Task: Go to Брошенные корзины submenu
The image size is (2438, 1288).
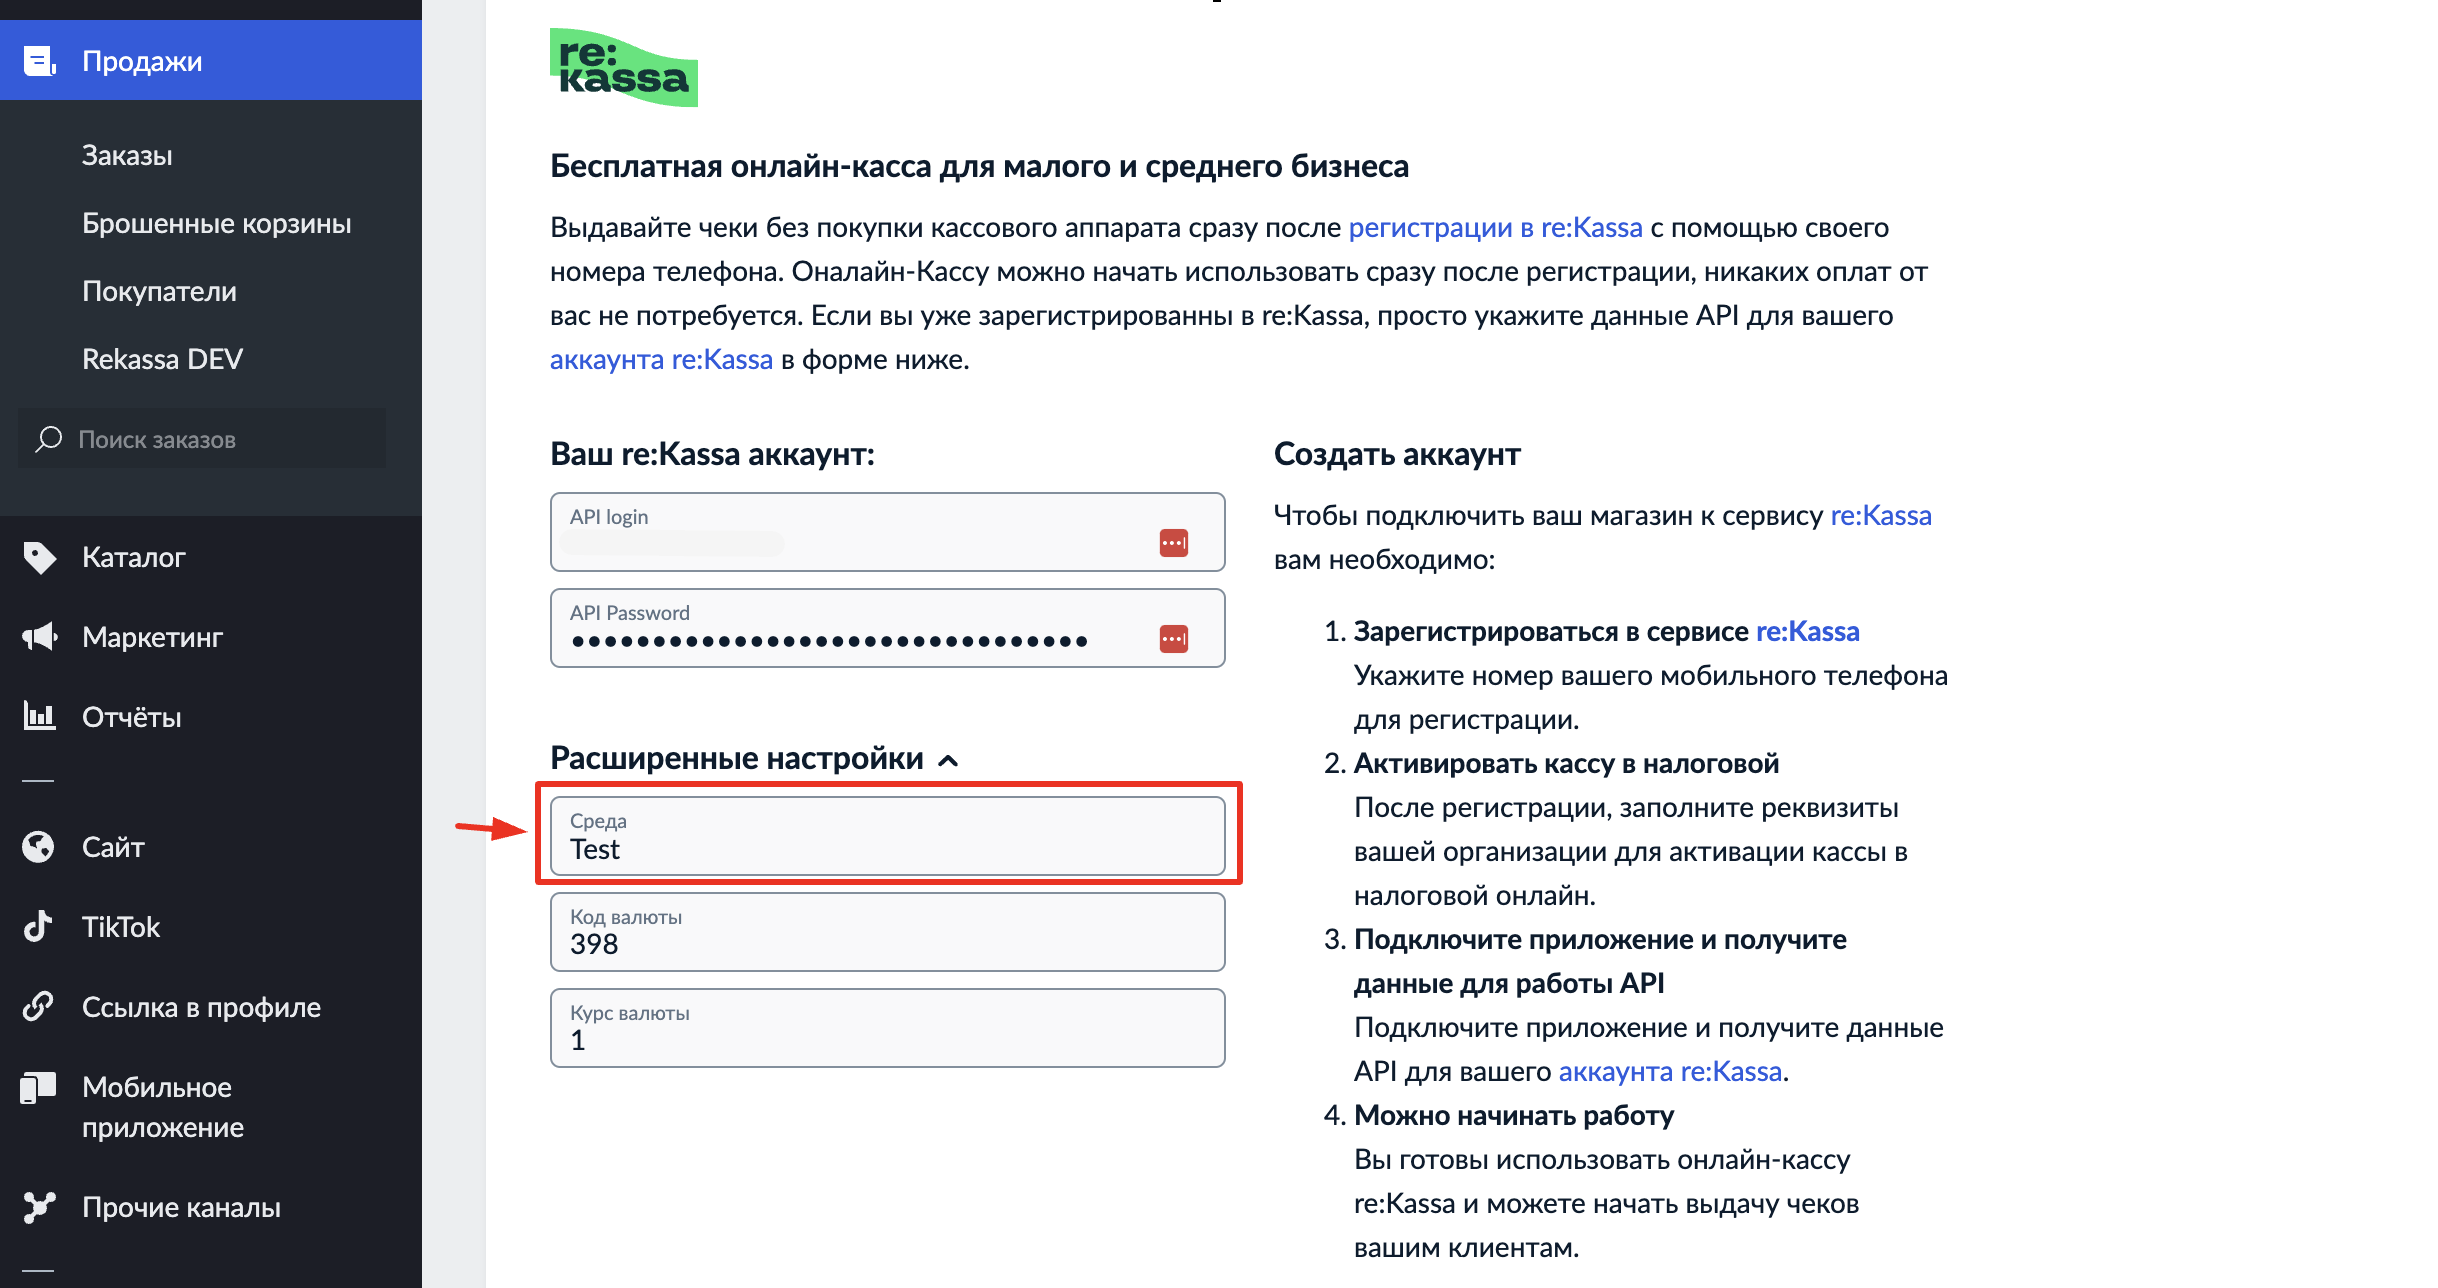Action: pyautogui.click(x=216, y=224)
